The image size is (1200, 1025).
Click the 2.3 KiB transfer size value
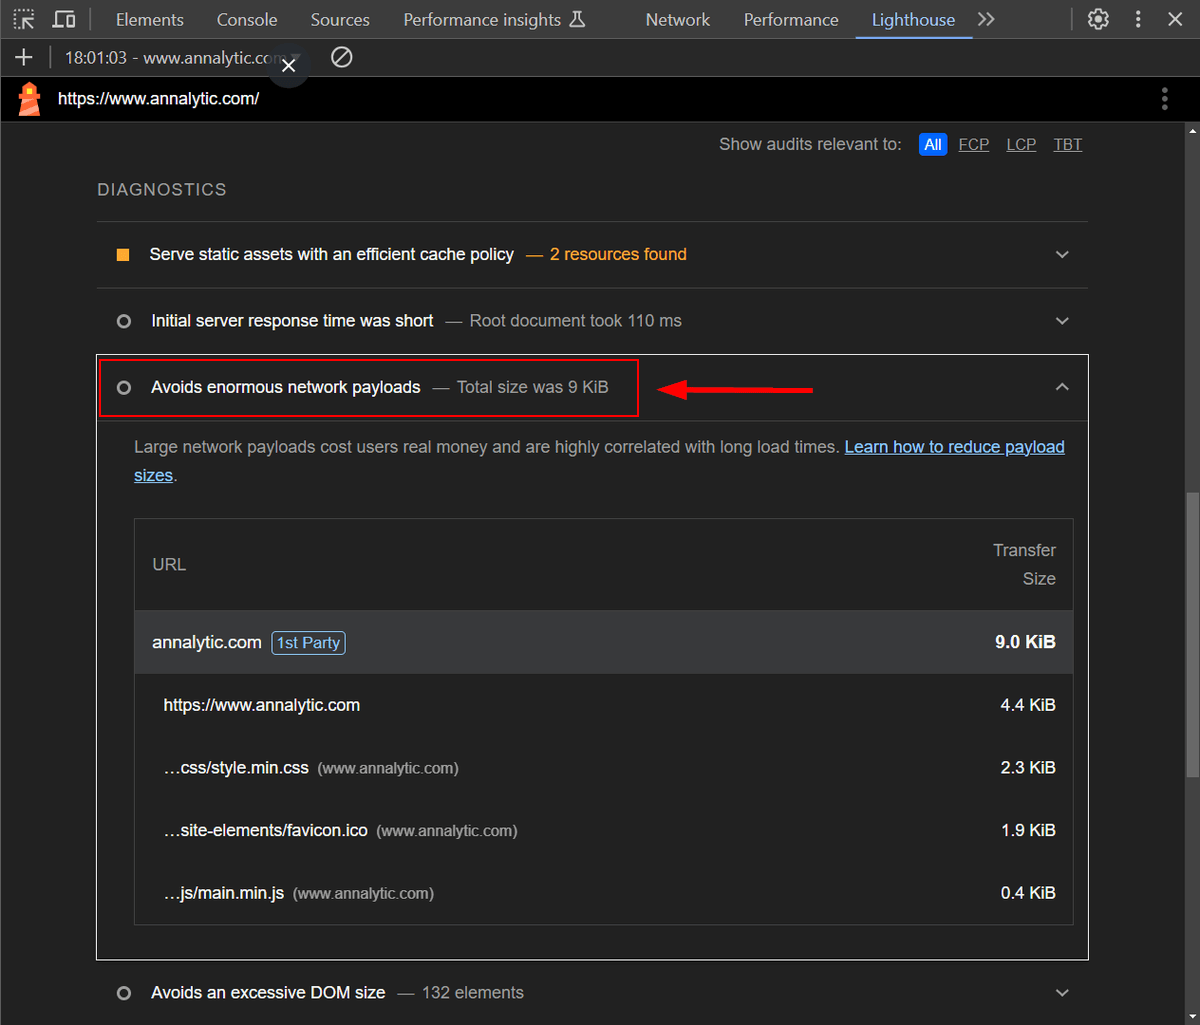(1028, 768)
